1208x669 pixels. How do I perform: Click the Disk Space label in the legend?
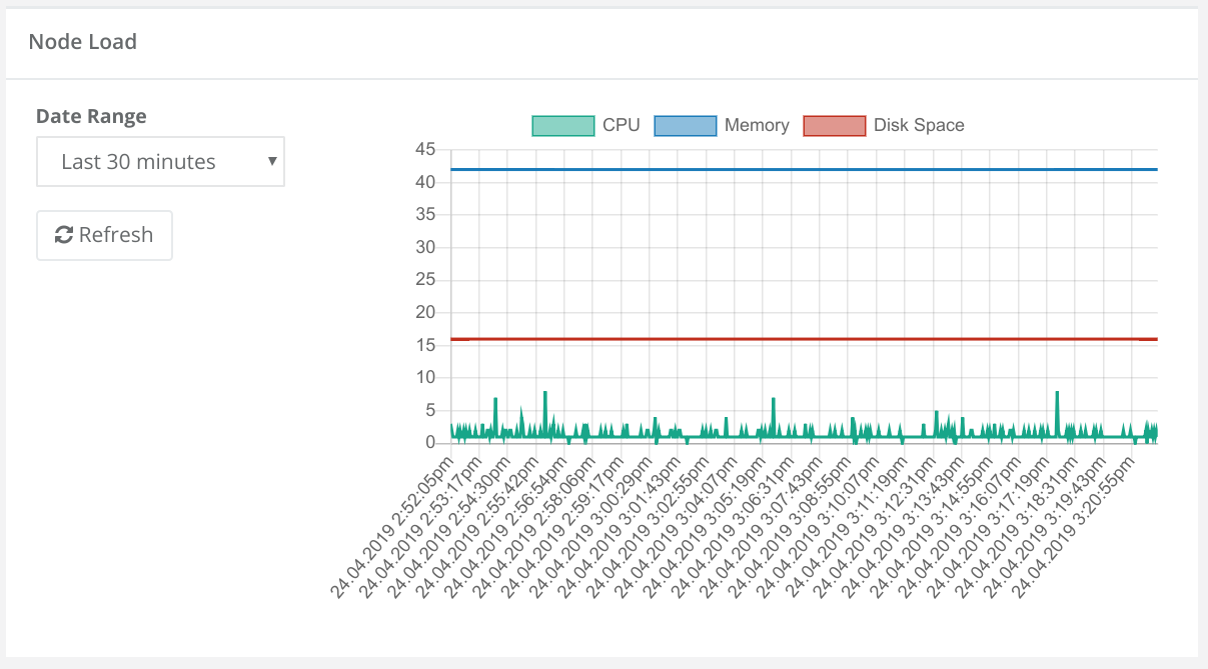(919, 125)
